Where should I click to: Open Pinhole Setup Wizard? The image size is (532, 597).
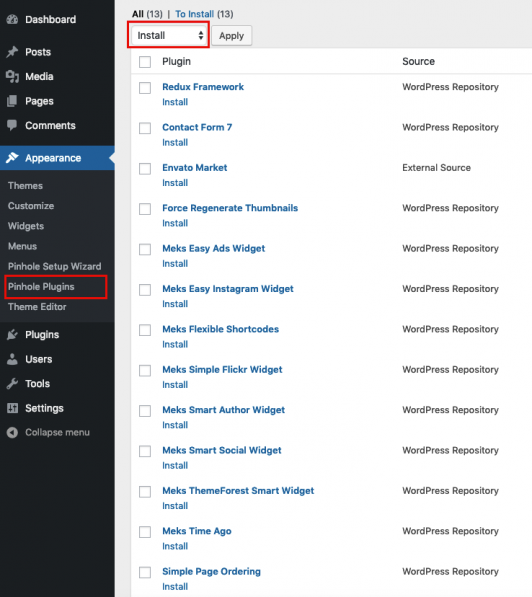(54, 266)
